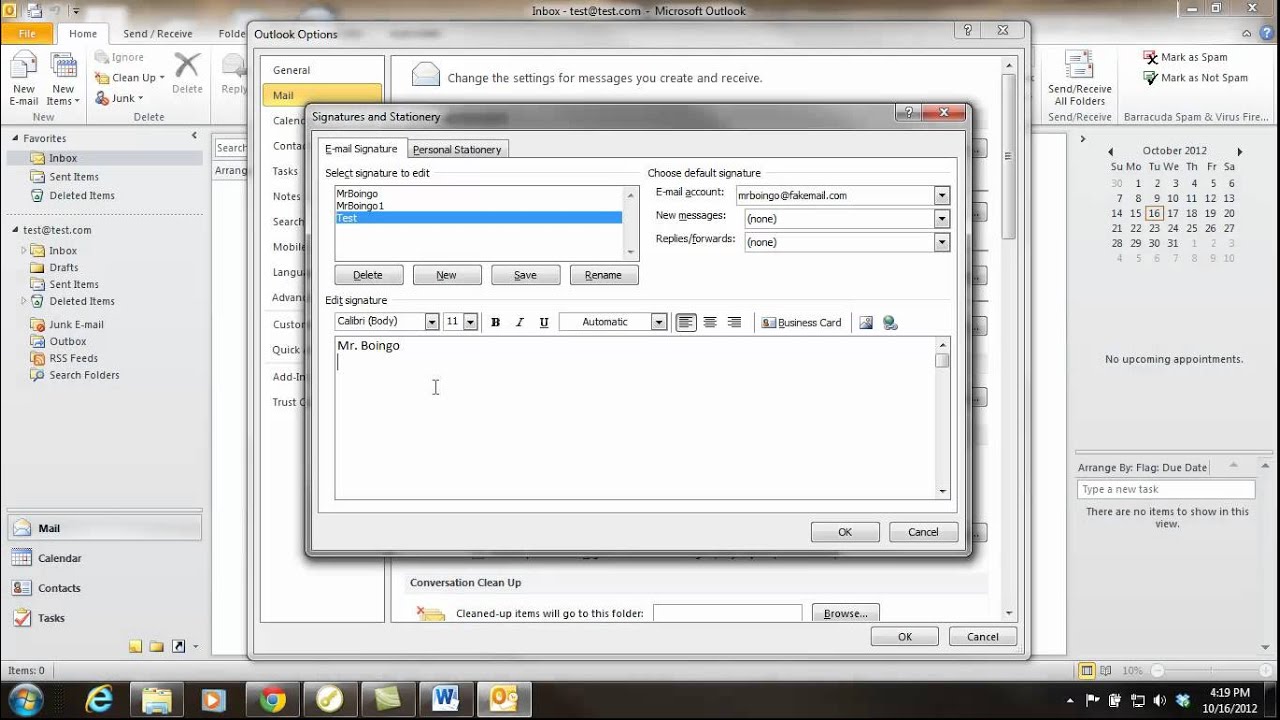Open Internet Explorer from taskbar
Screen dimensions: 1280x720
pos(99,699)
